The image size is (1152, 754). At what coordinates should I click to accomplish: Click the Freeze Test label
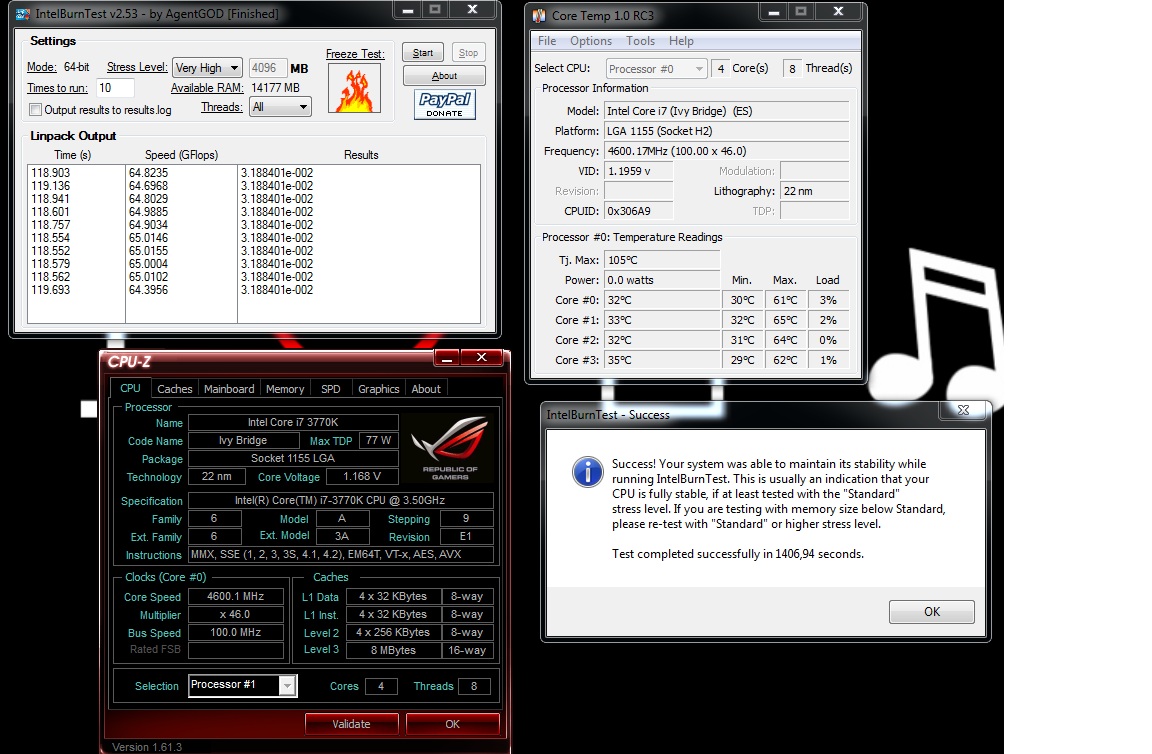[x=355, y=54]
